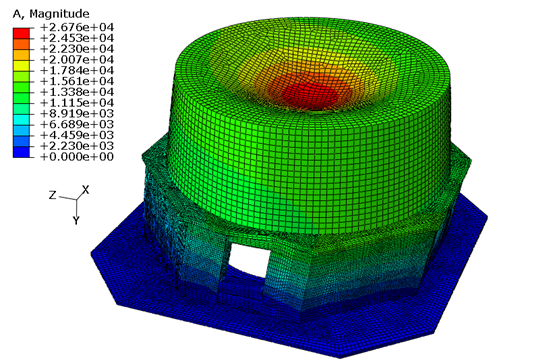Click the Y axis label of triad
Image resolution: width=536 pixels, height=362 pixels.
[76, 220]
